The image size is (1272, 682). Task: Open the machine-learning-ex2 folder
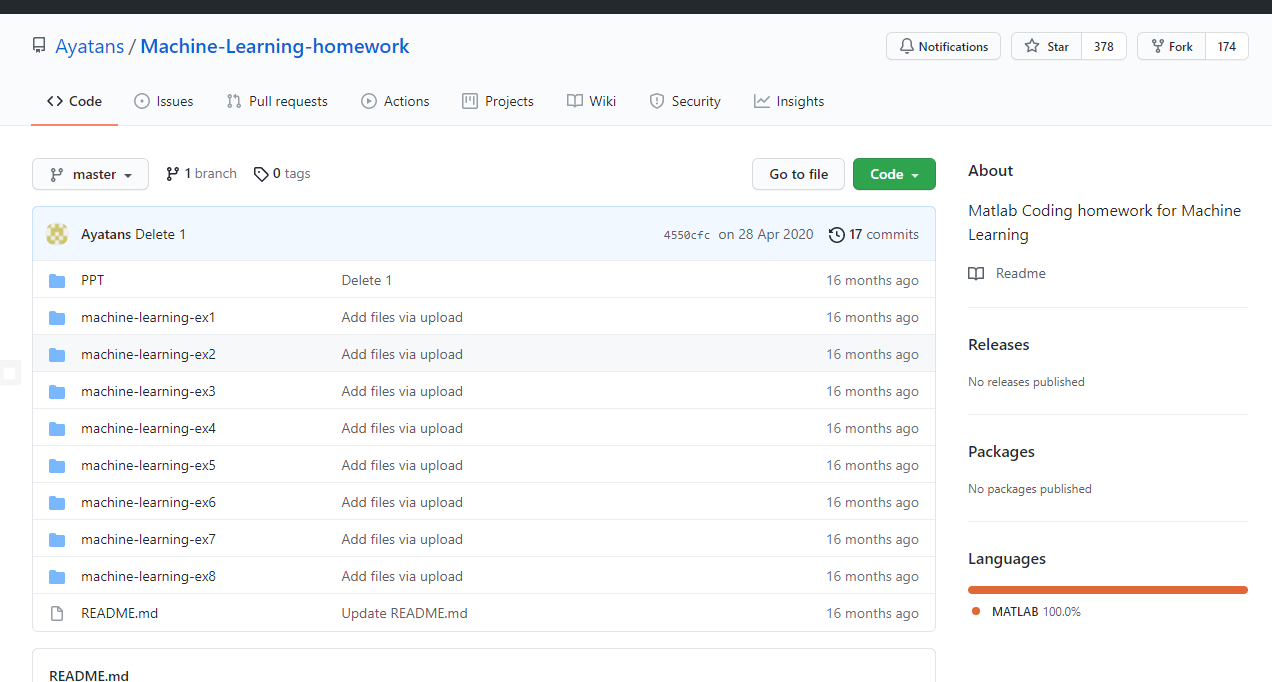[148, 354]
